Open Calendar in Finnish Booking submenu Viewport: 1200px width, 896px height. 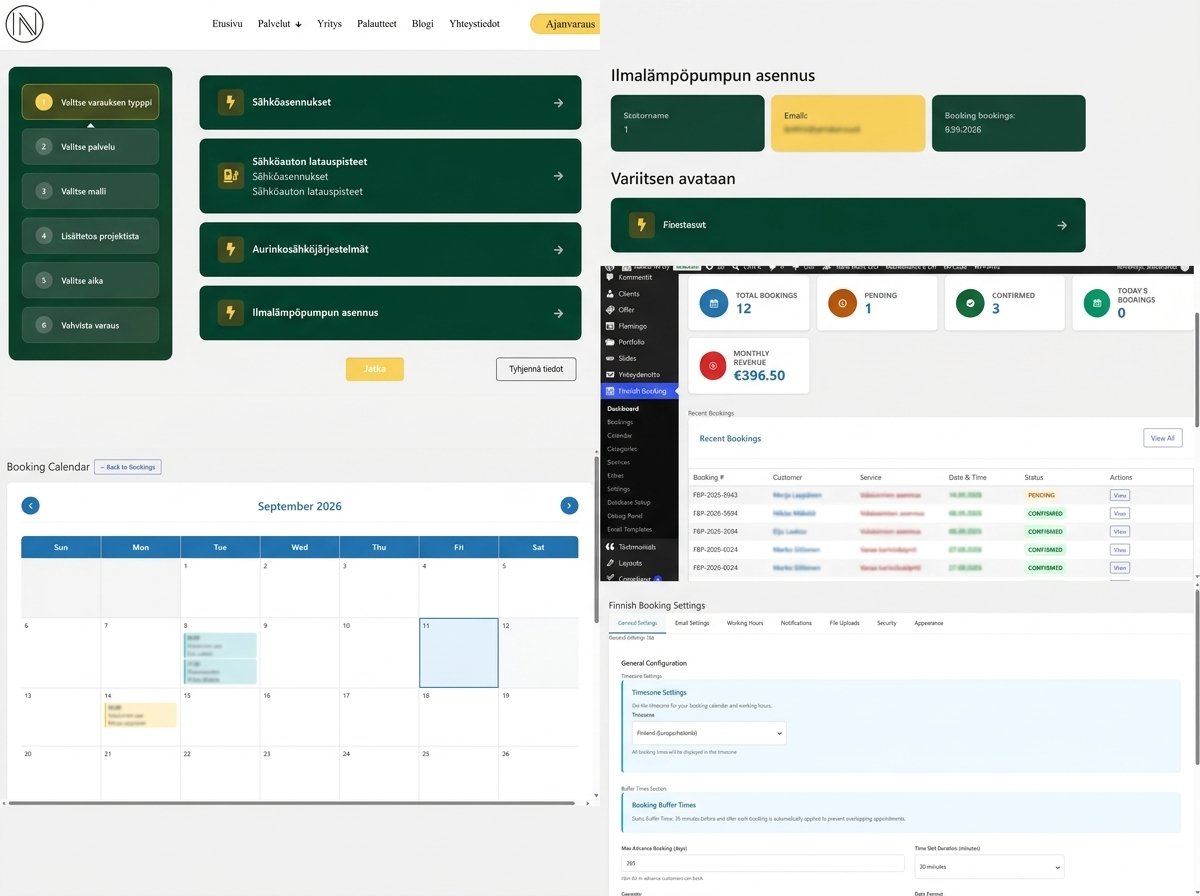619,436
